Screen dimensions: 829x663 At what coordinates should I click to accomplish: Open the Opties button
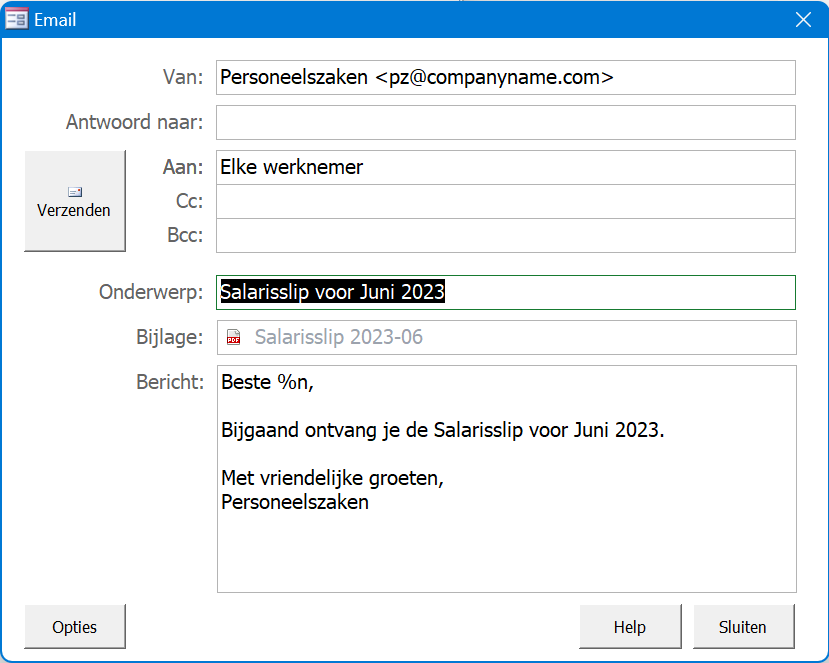click(75, 627)
